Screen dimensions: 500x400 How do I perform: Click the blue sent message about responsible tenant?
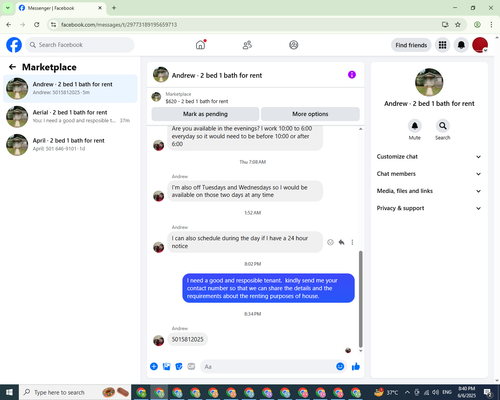tap(268, 288)
